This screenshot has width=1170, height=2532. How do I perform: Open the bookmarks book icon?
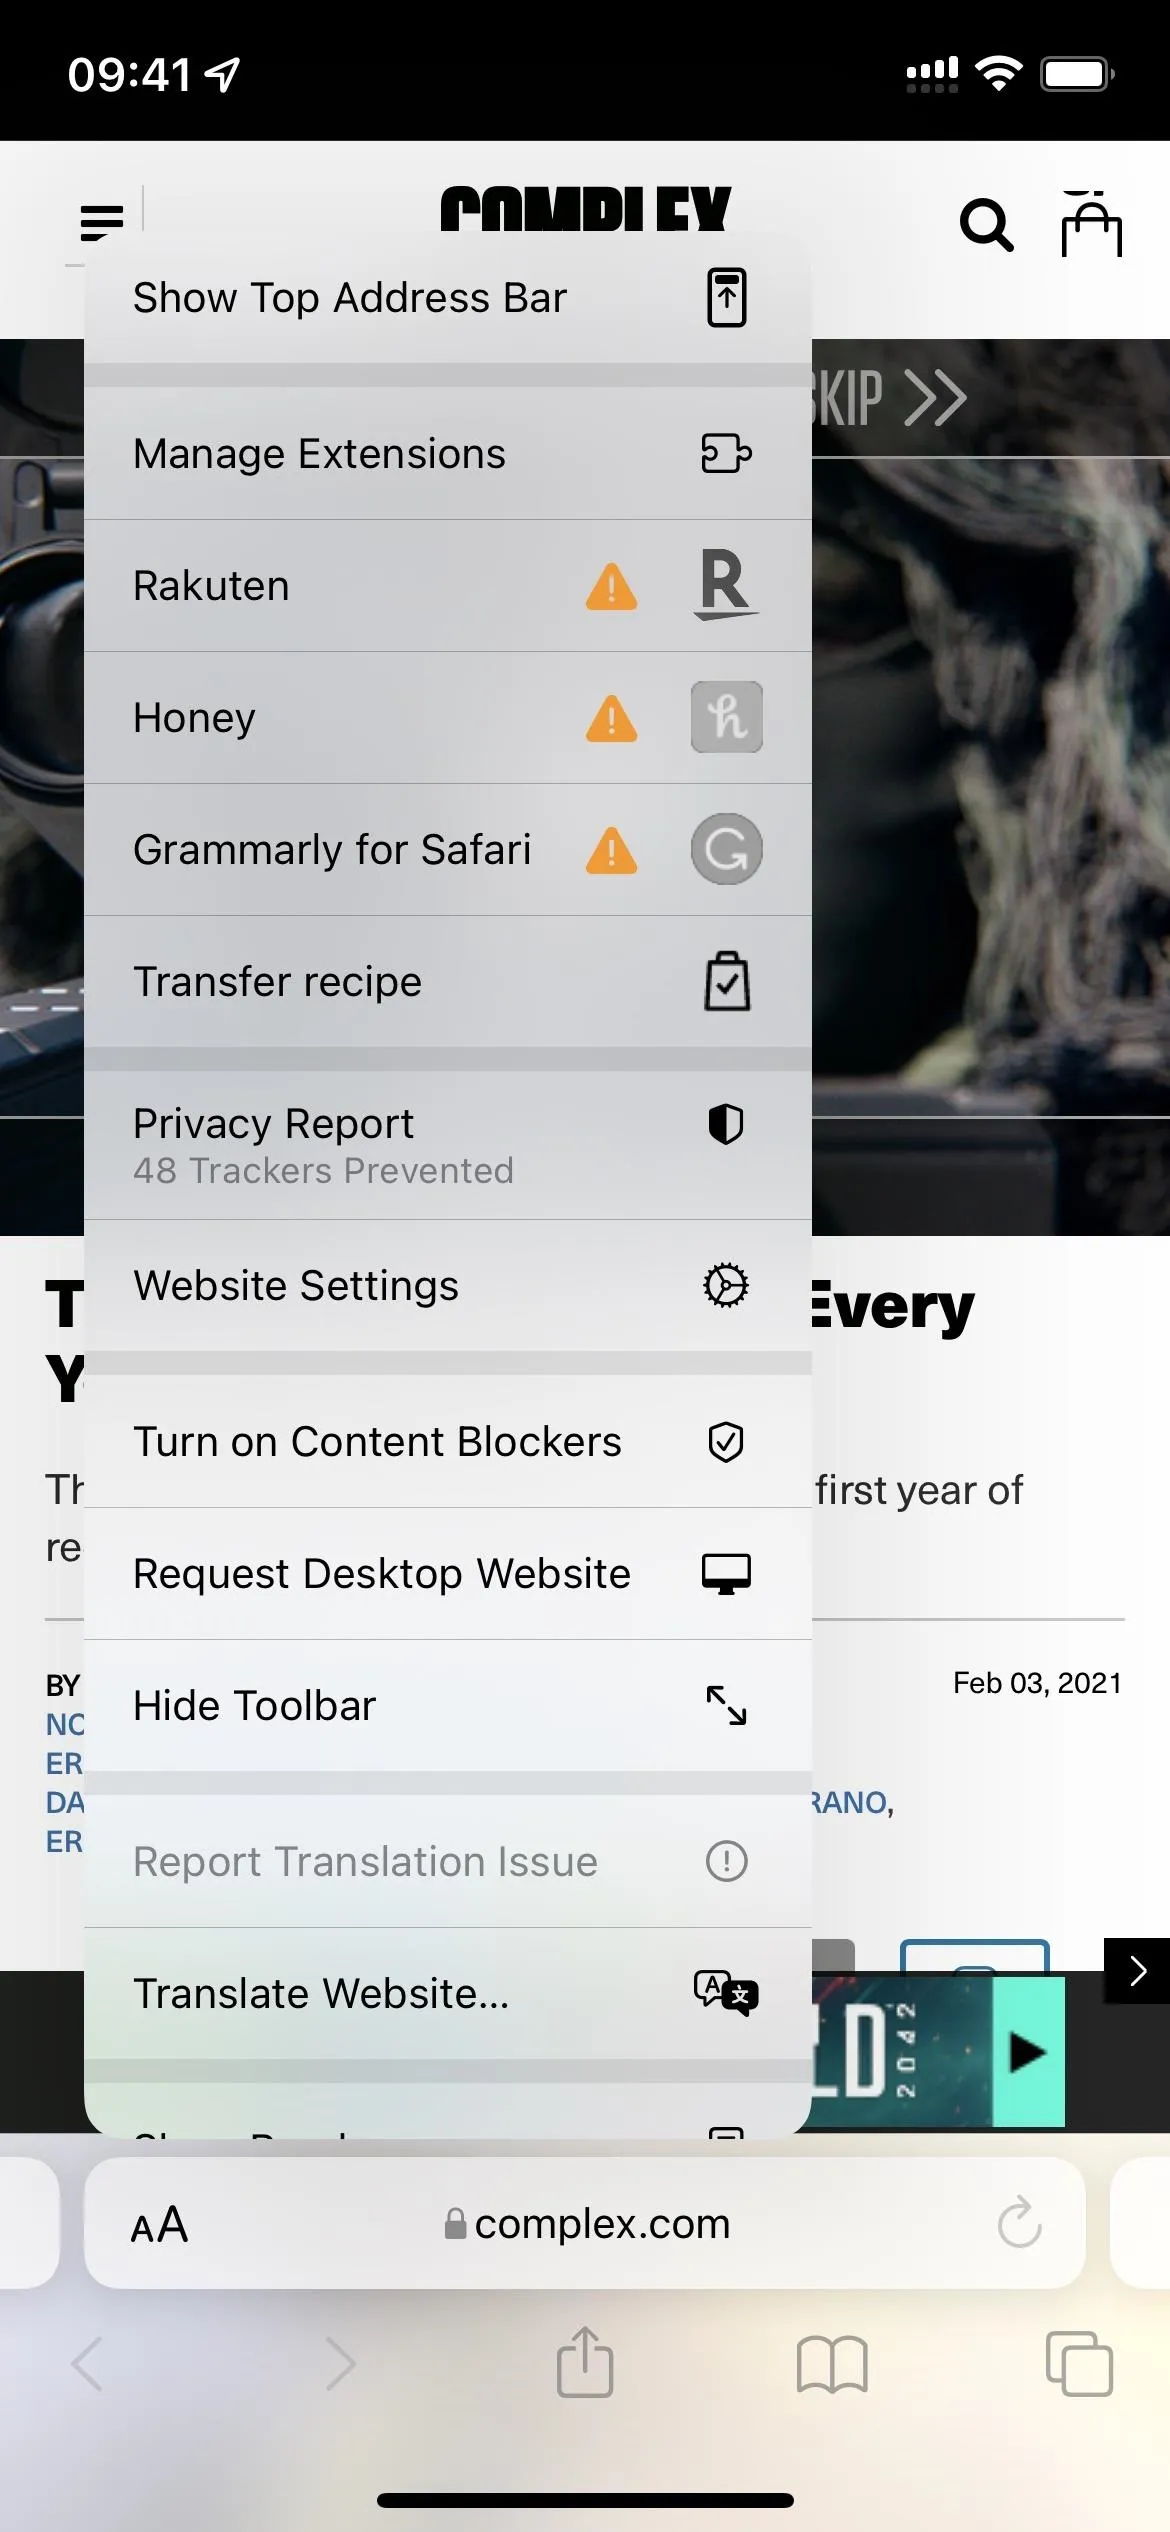[x=832, y=2365]
